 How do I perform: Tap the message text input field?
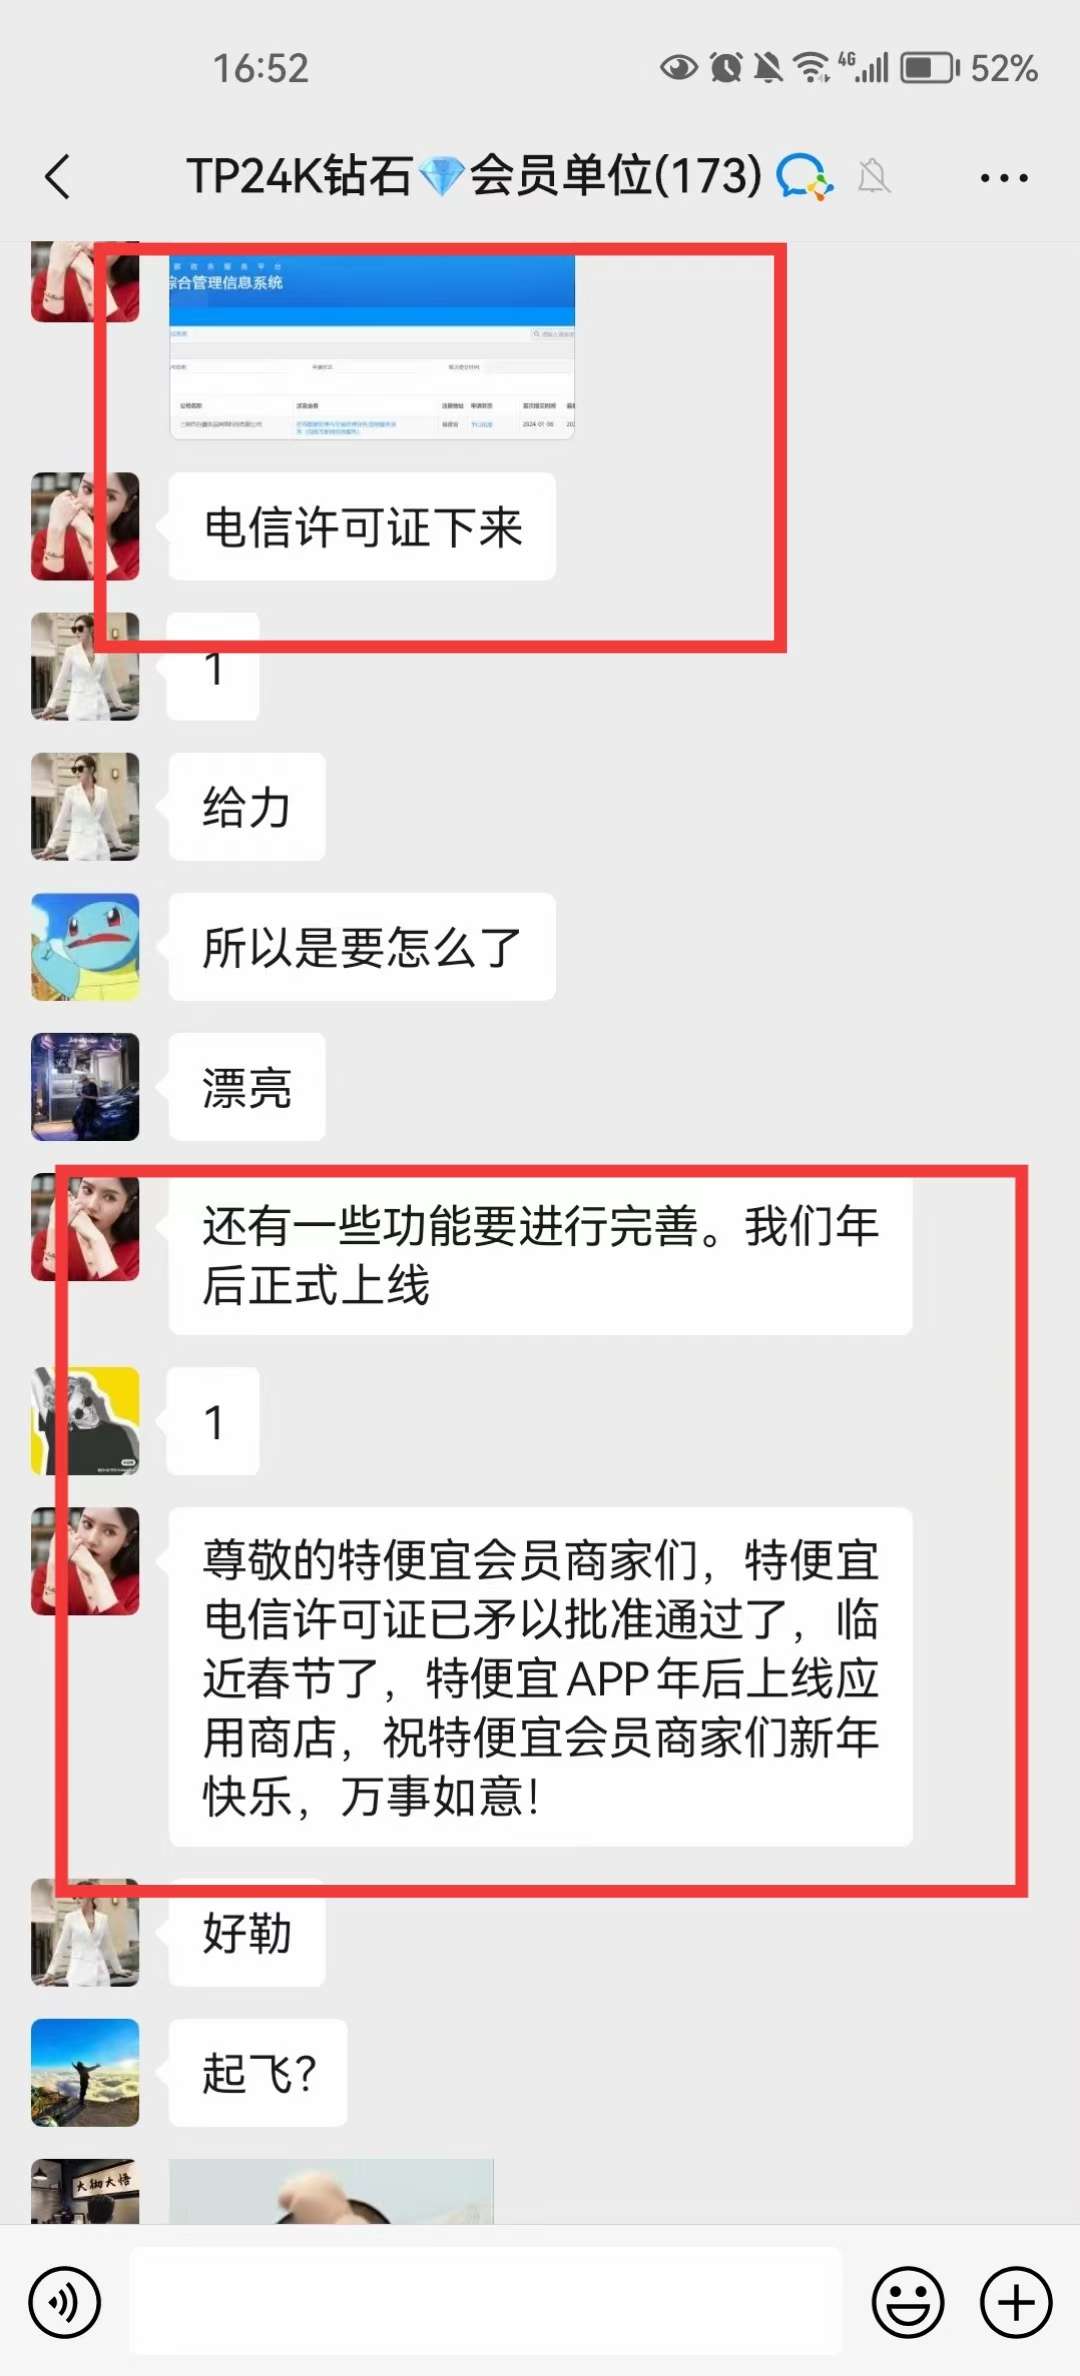click(x=486, y=2301)
